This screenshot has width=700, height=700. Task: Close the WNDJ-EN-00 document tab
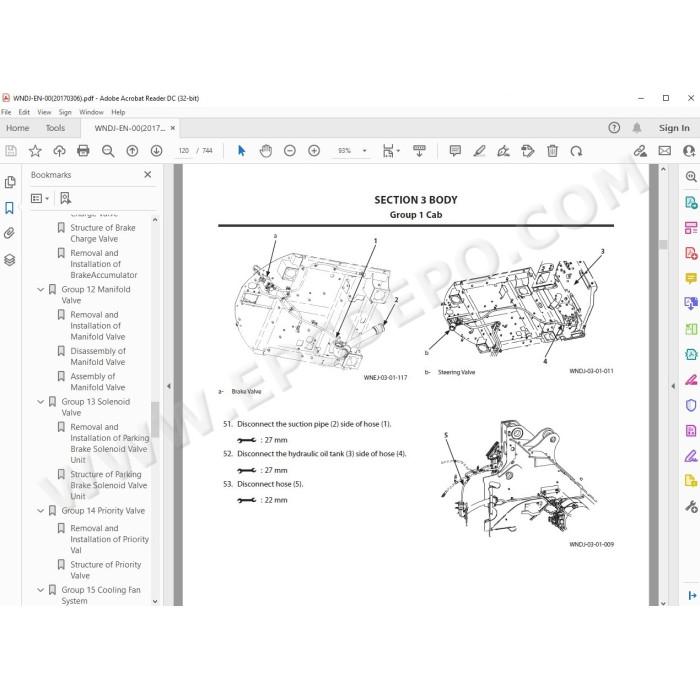pos(173,128)
